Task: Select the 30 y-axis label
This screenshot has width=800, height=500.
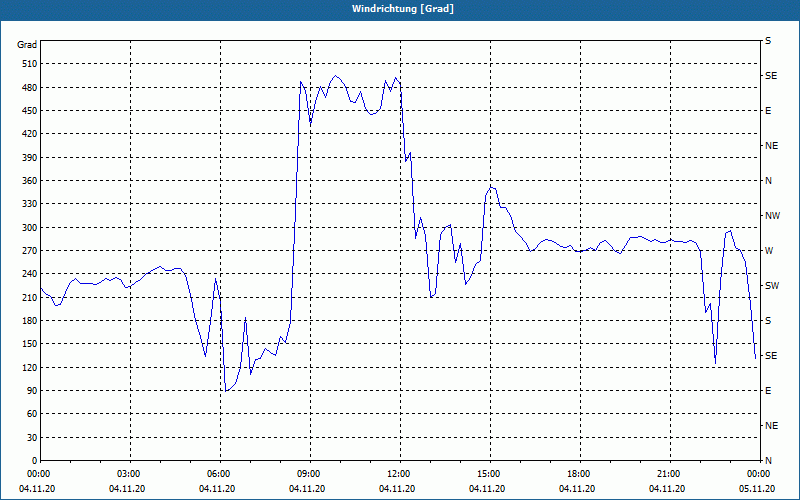Action: pyautogui.click(x=32, y=437)
